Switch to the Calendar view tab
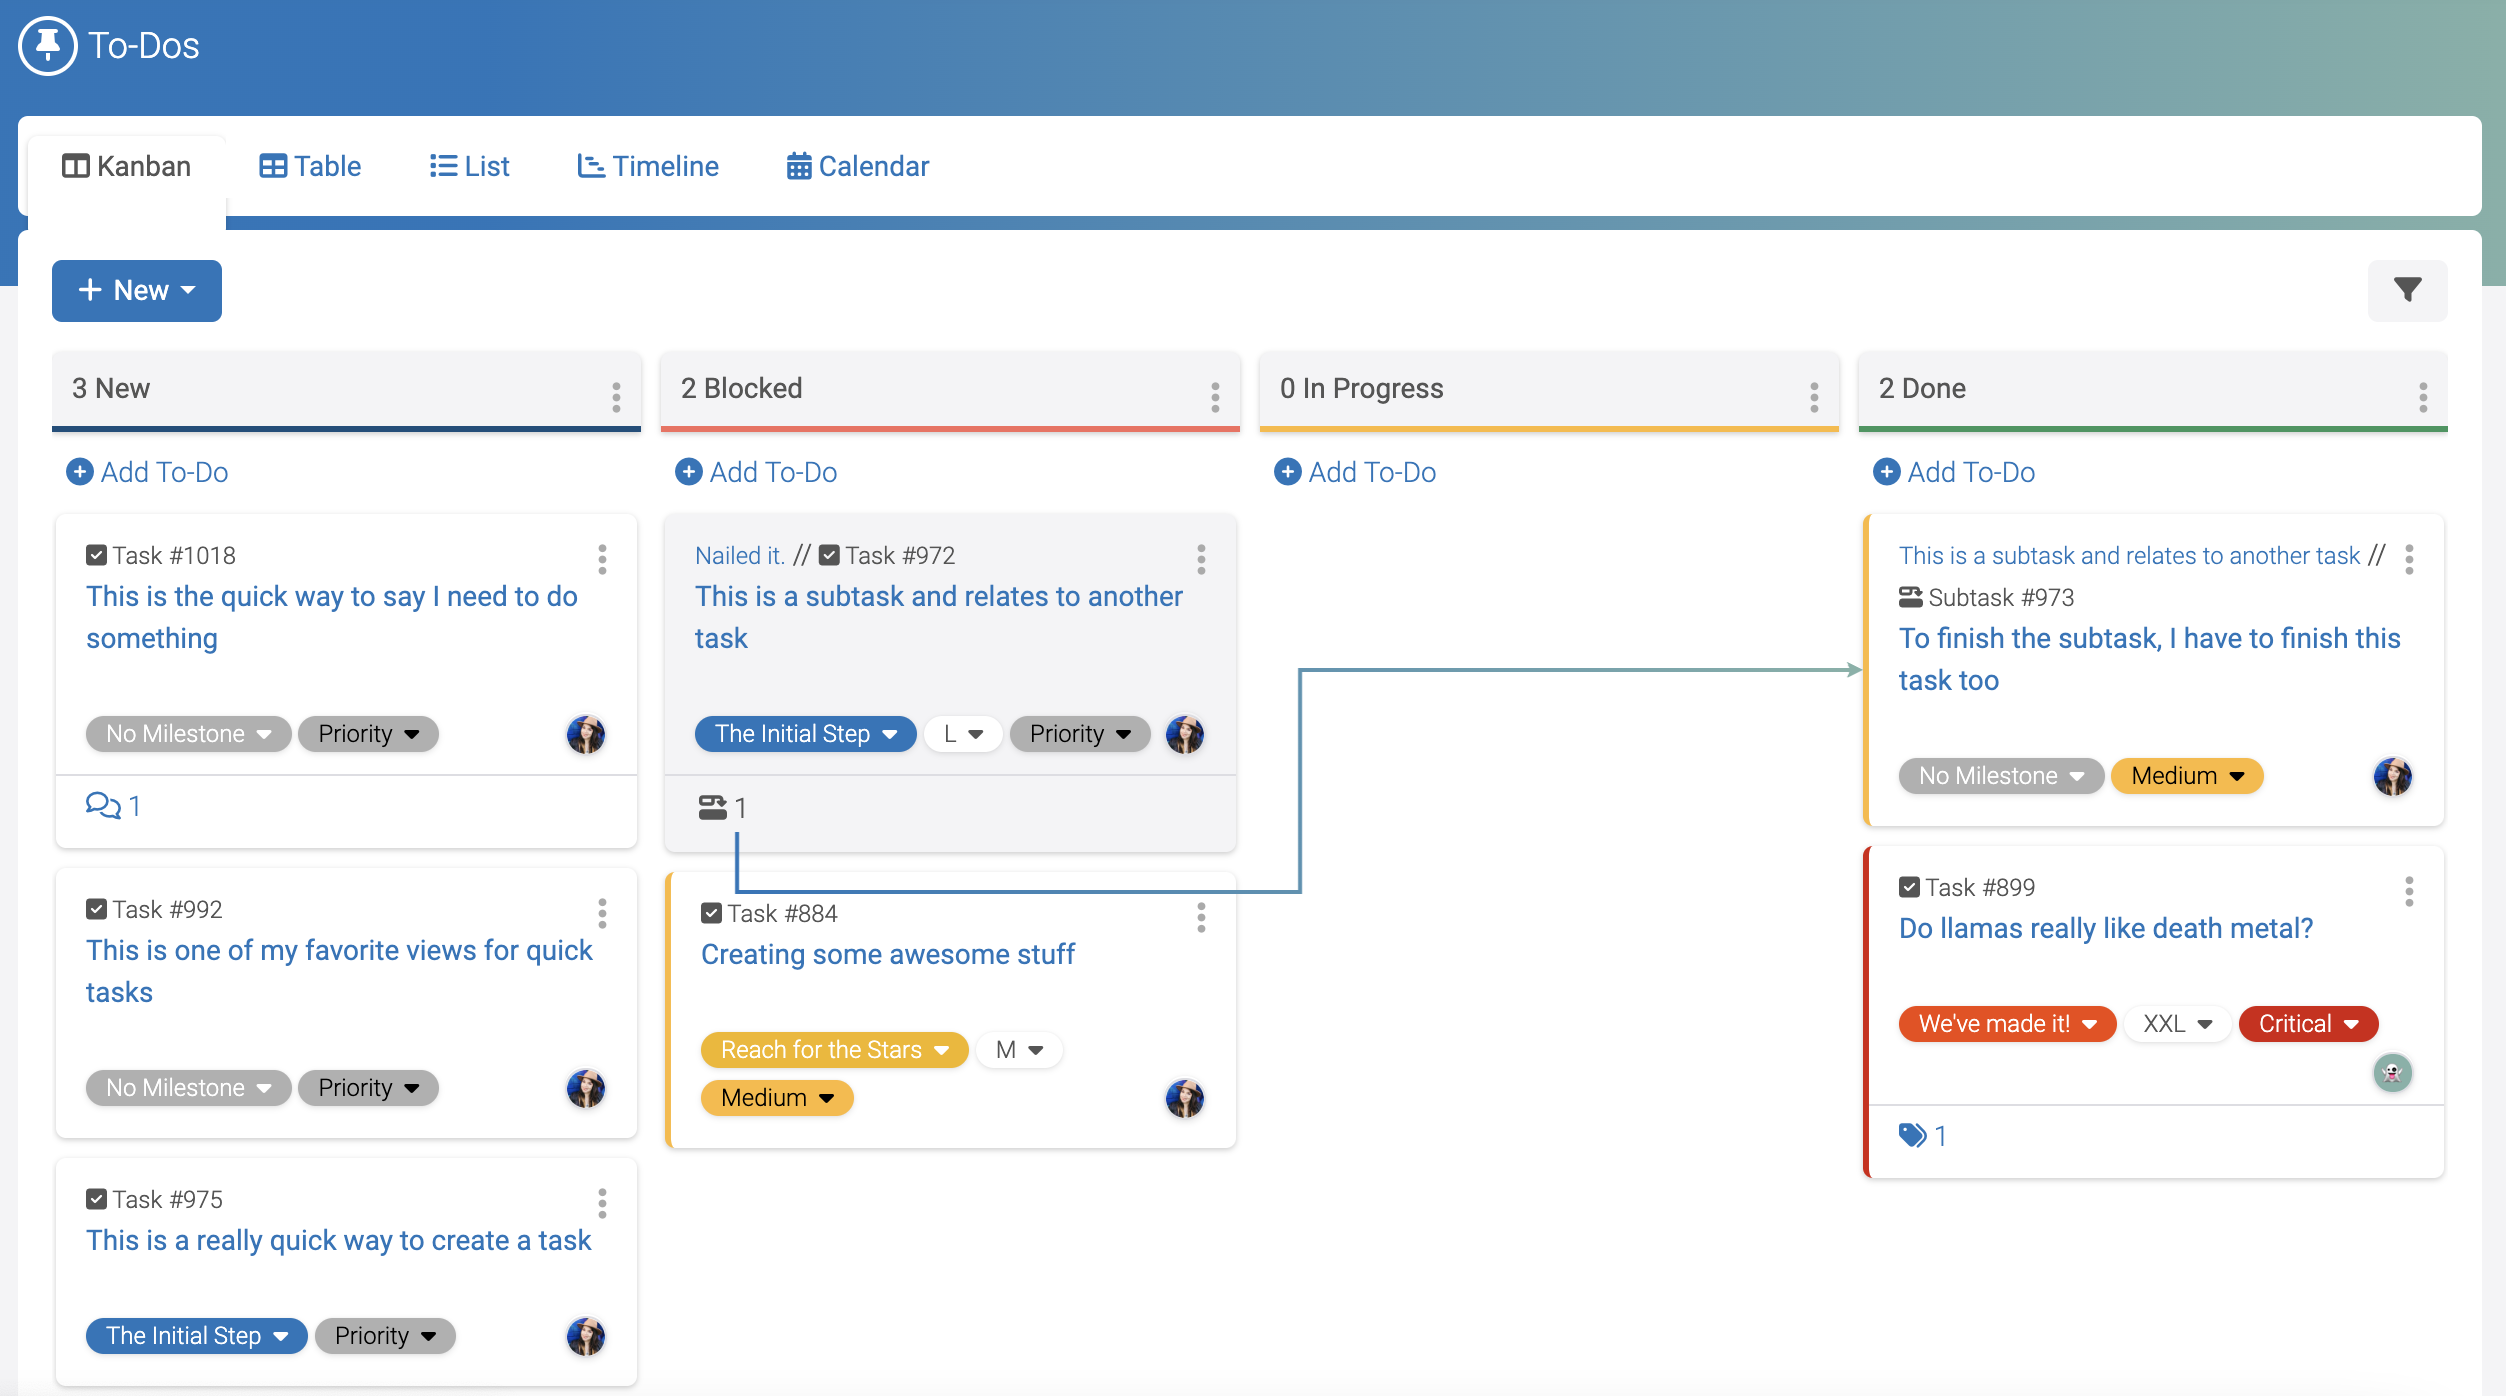2506x1396 pixels. coord(857,166)
